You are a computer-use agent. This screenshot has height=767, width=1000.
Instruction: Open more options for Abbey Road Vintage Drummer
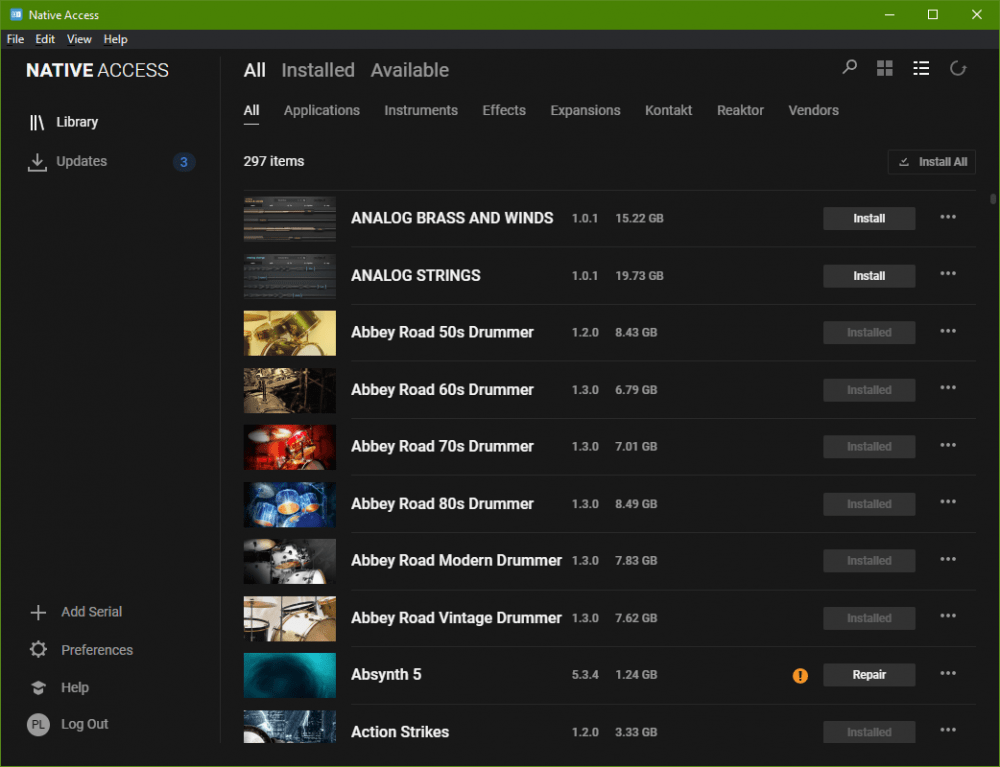pyautogui.click(x=948, y=617)
